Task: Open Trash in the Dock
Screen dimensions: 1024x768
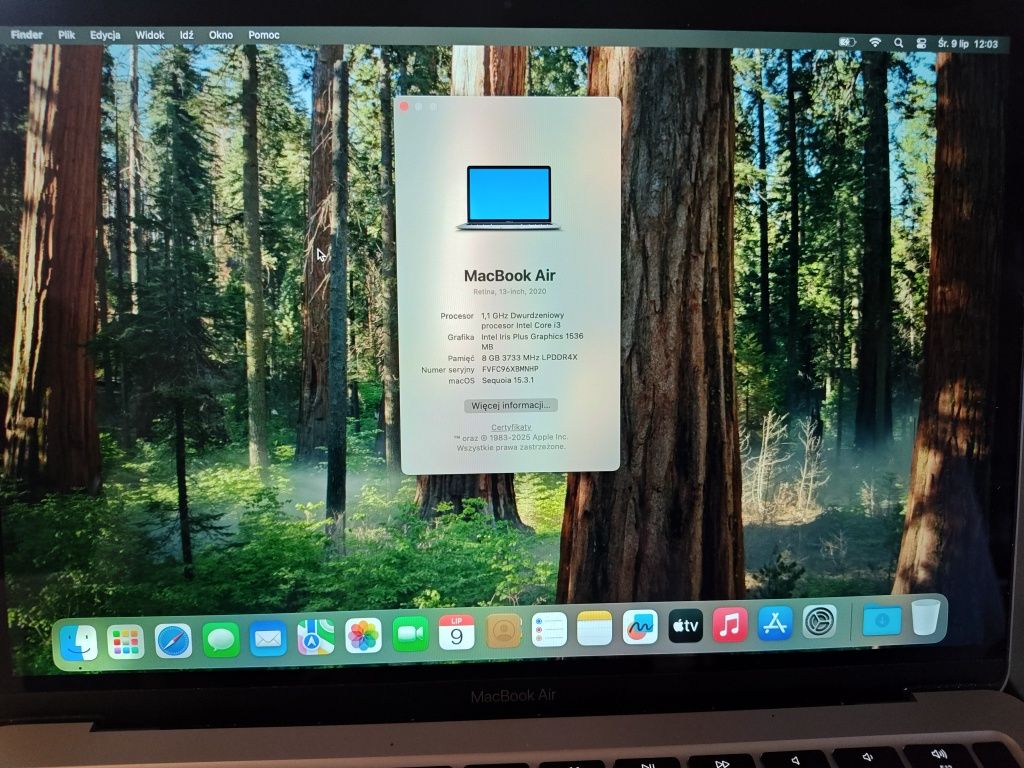Action: tap(925, 617)
